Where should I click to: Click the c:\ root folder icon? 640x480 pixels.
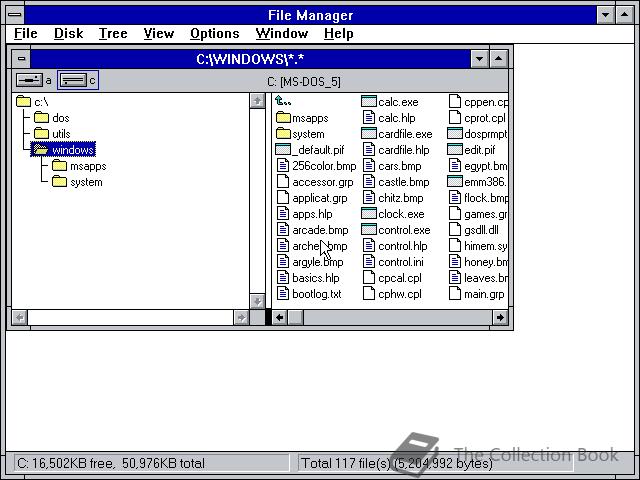pyautogui.click(x=23, y=101)
